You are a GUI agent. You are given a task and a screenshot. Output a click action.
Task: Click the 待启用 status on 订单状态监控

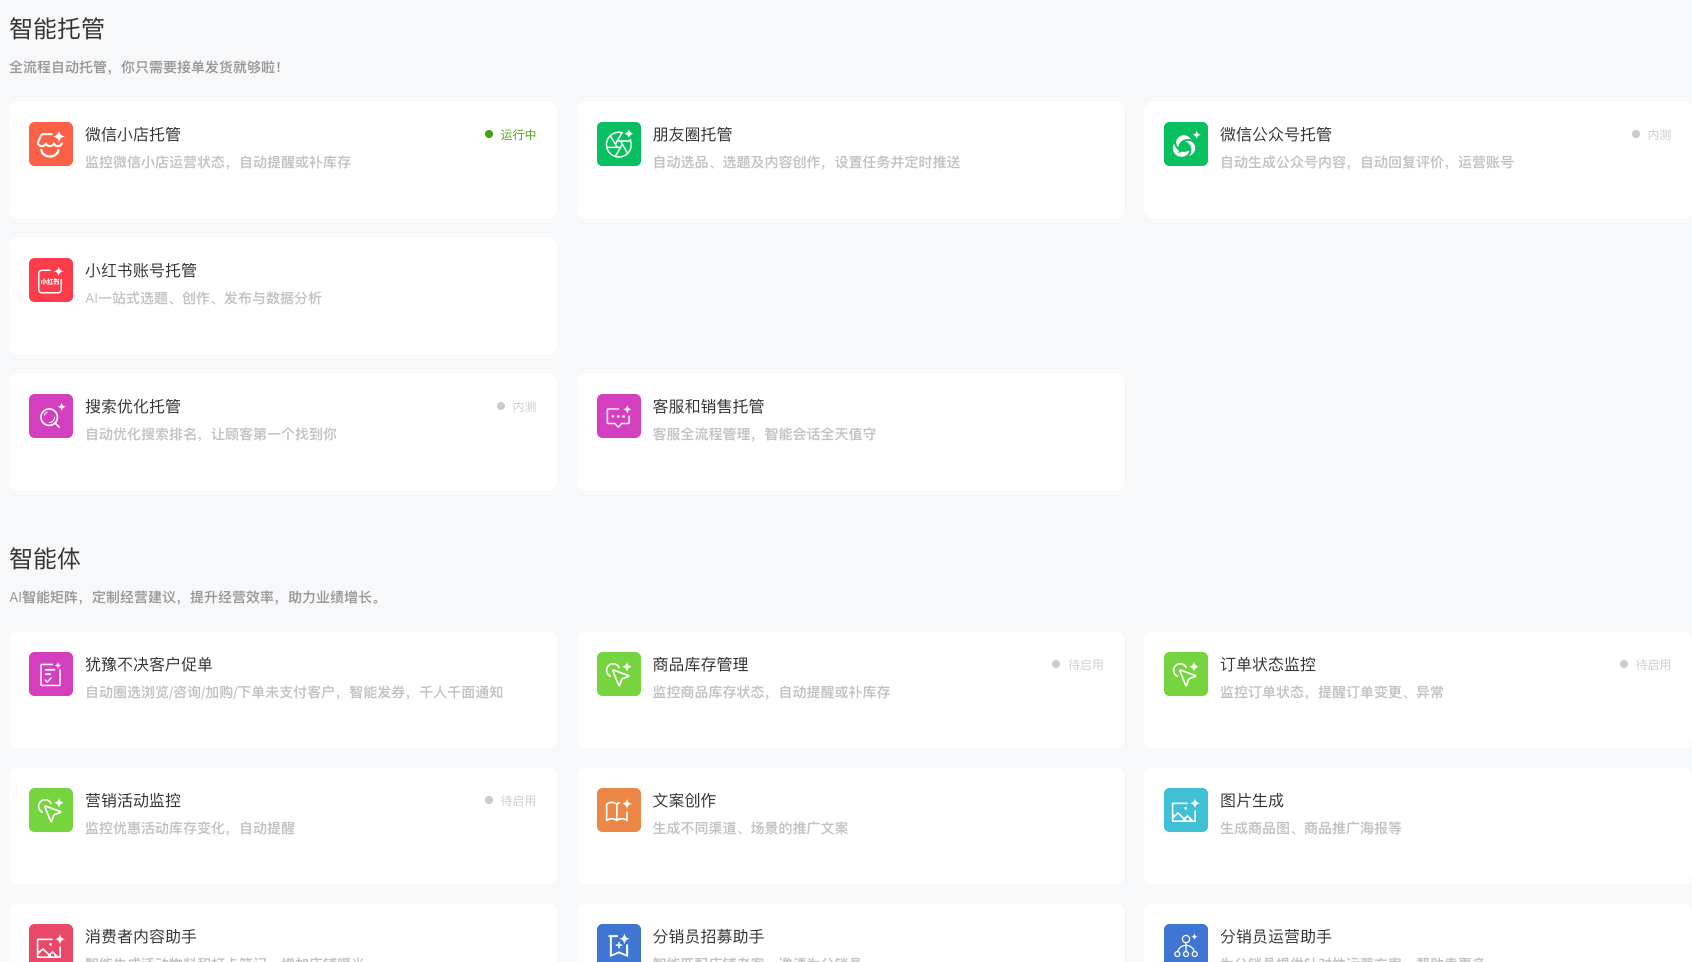coord(1652,665)
